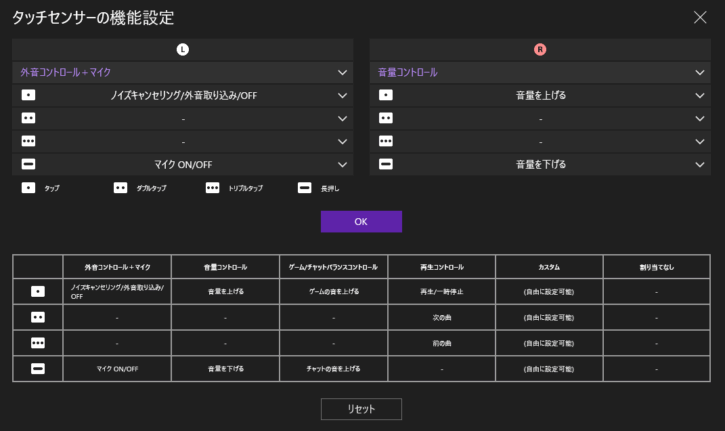This screenshot has width=725, height=431.
Task: Click right single-tap icon beside 音量を上げる
Action: click(x=386, y=96)
